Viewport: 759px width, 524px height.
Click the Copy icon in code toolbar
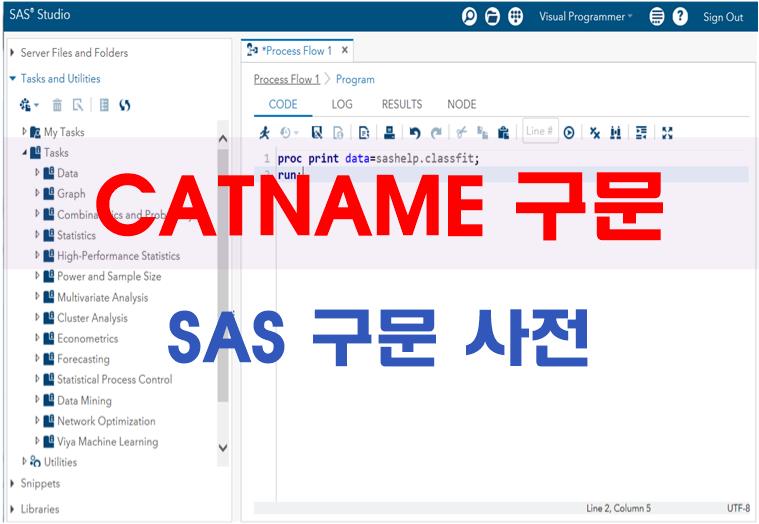click(x=482, y=132)
